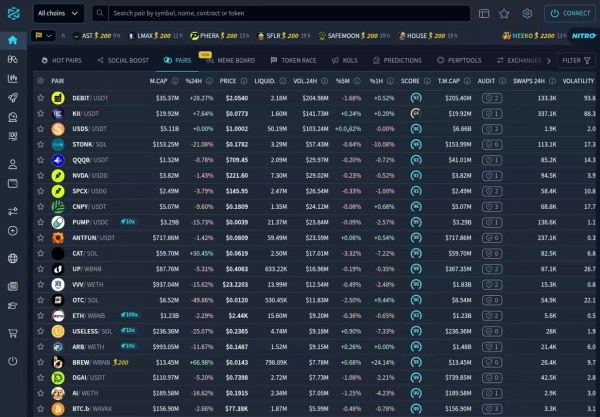600x417 pixels.
Task: Open the wallet sidebar icon
Action: pos(13,184)
